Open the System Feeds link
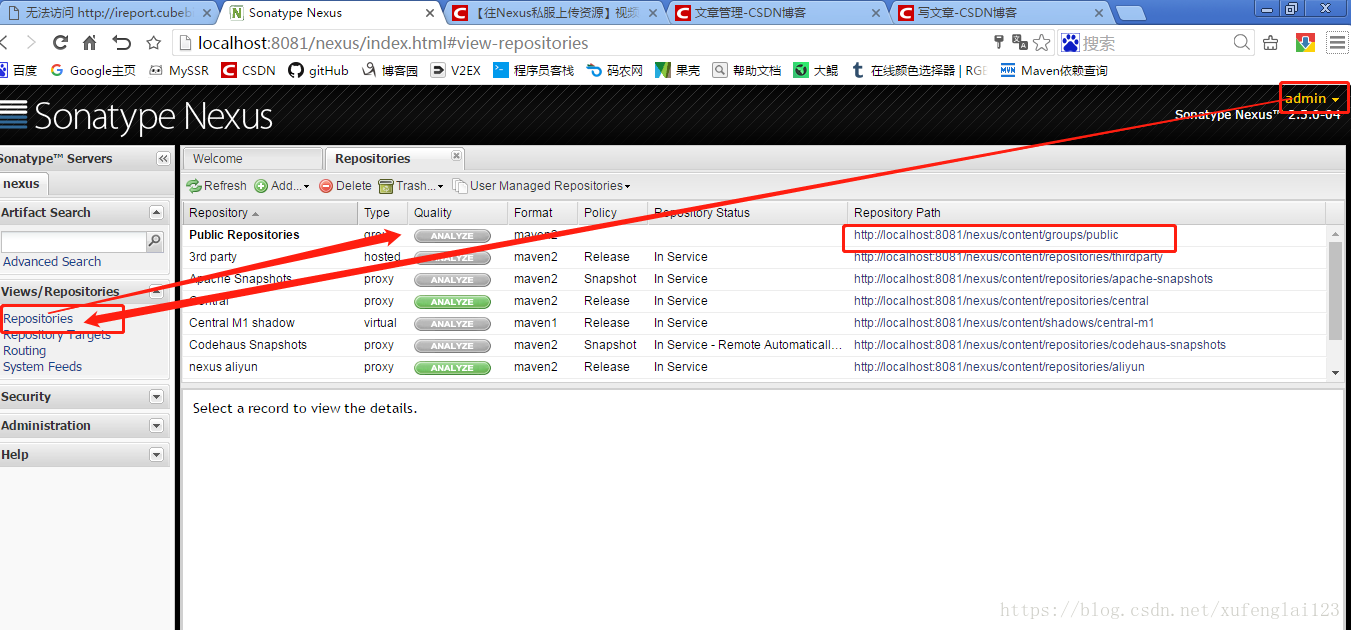This screenshot has width=1351, height=630. [x=43, y=367]
